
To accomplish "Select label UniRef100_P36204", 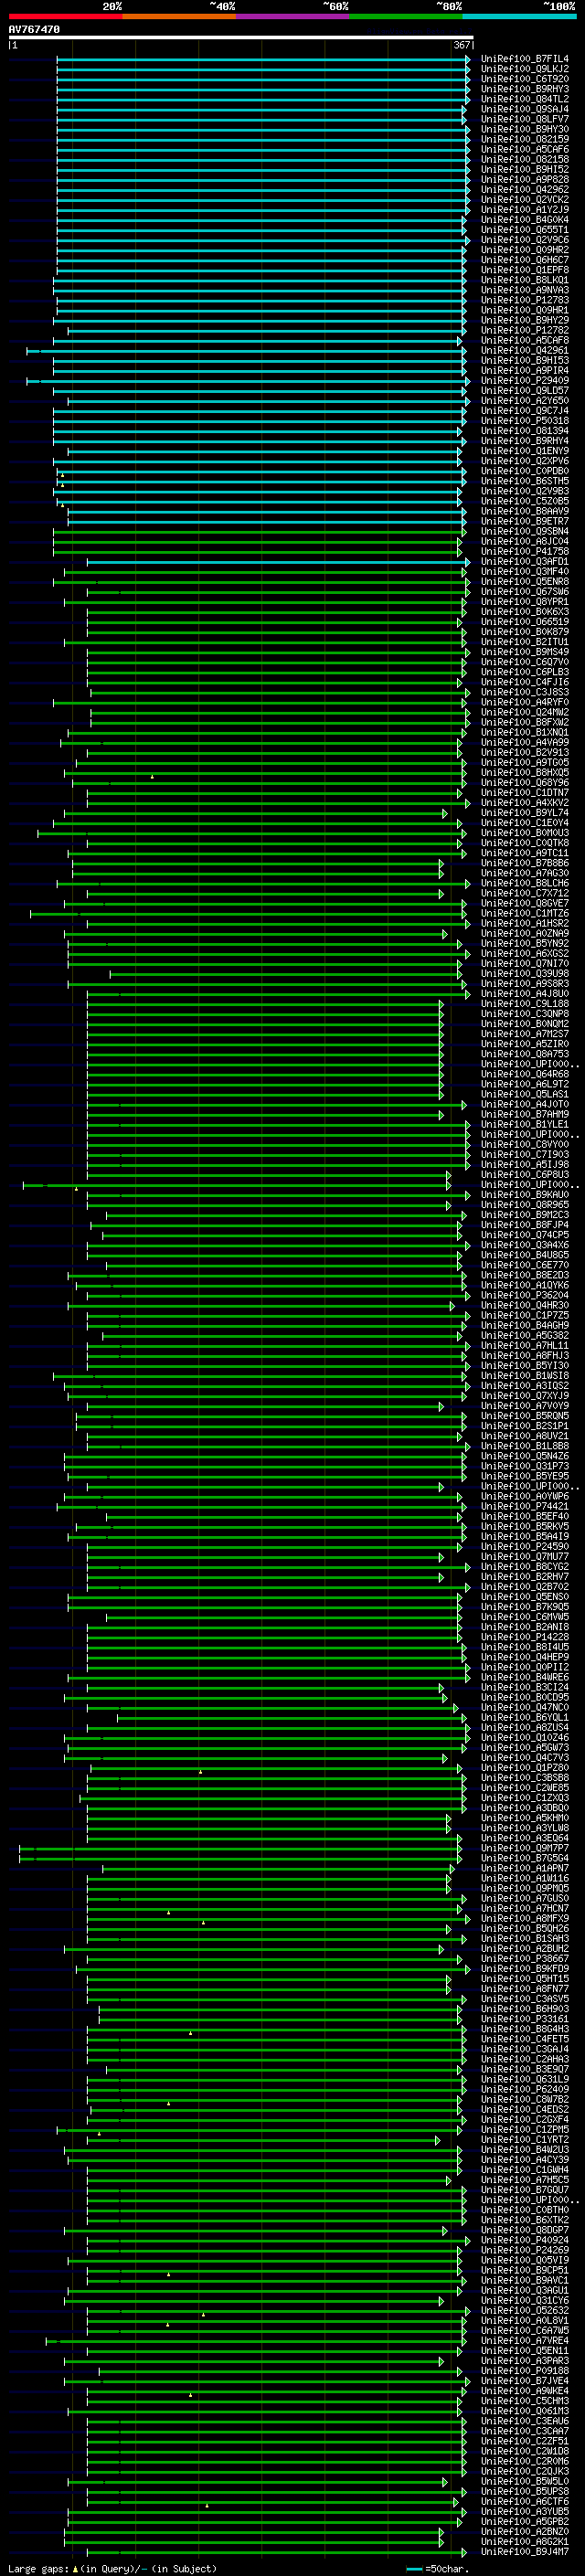I will click(525, 1295).
